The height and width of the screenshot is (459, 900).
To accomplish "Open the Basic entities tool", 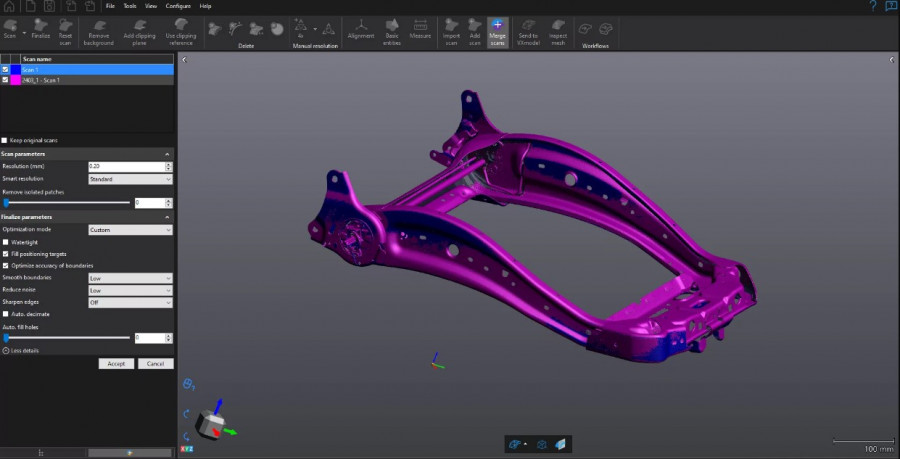I will 392,32.
